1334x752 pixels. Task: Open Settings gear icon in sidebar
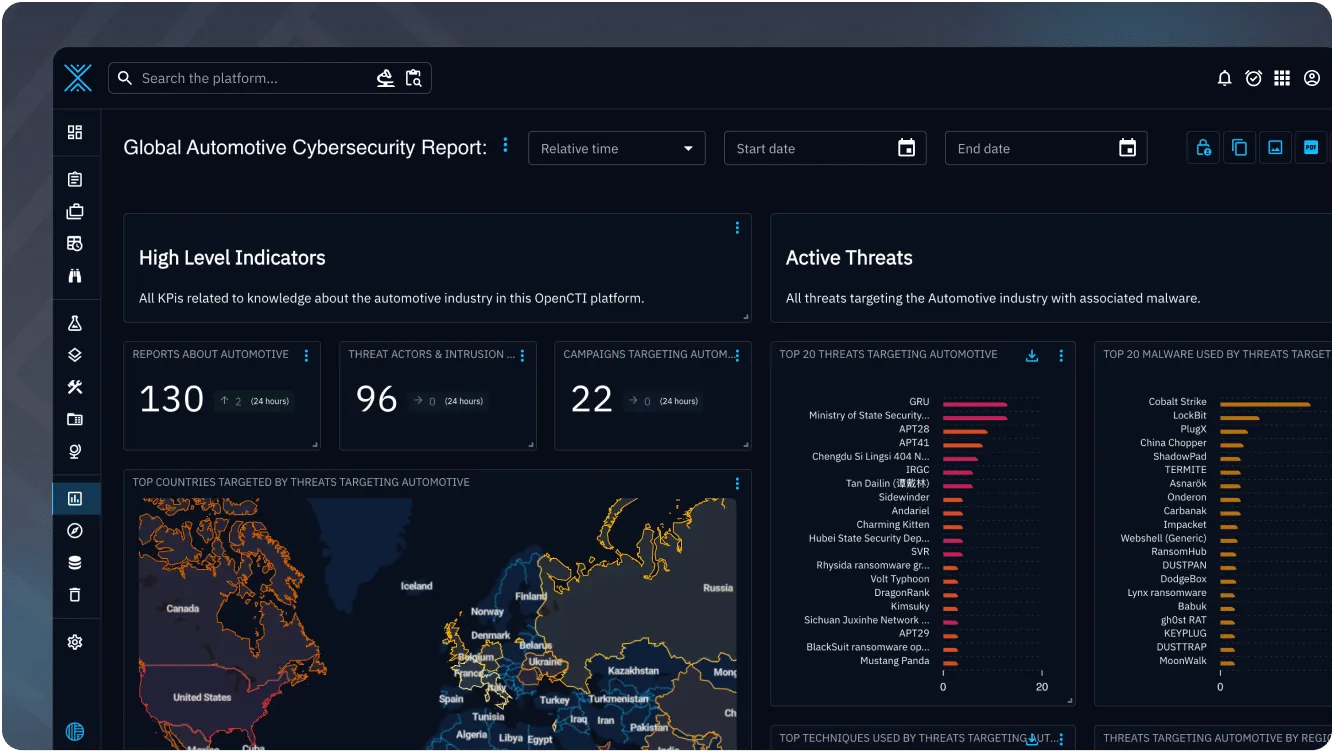click(75, 642)
